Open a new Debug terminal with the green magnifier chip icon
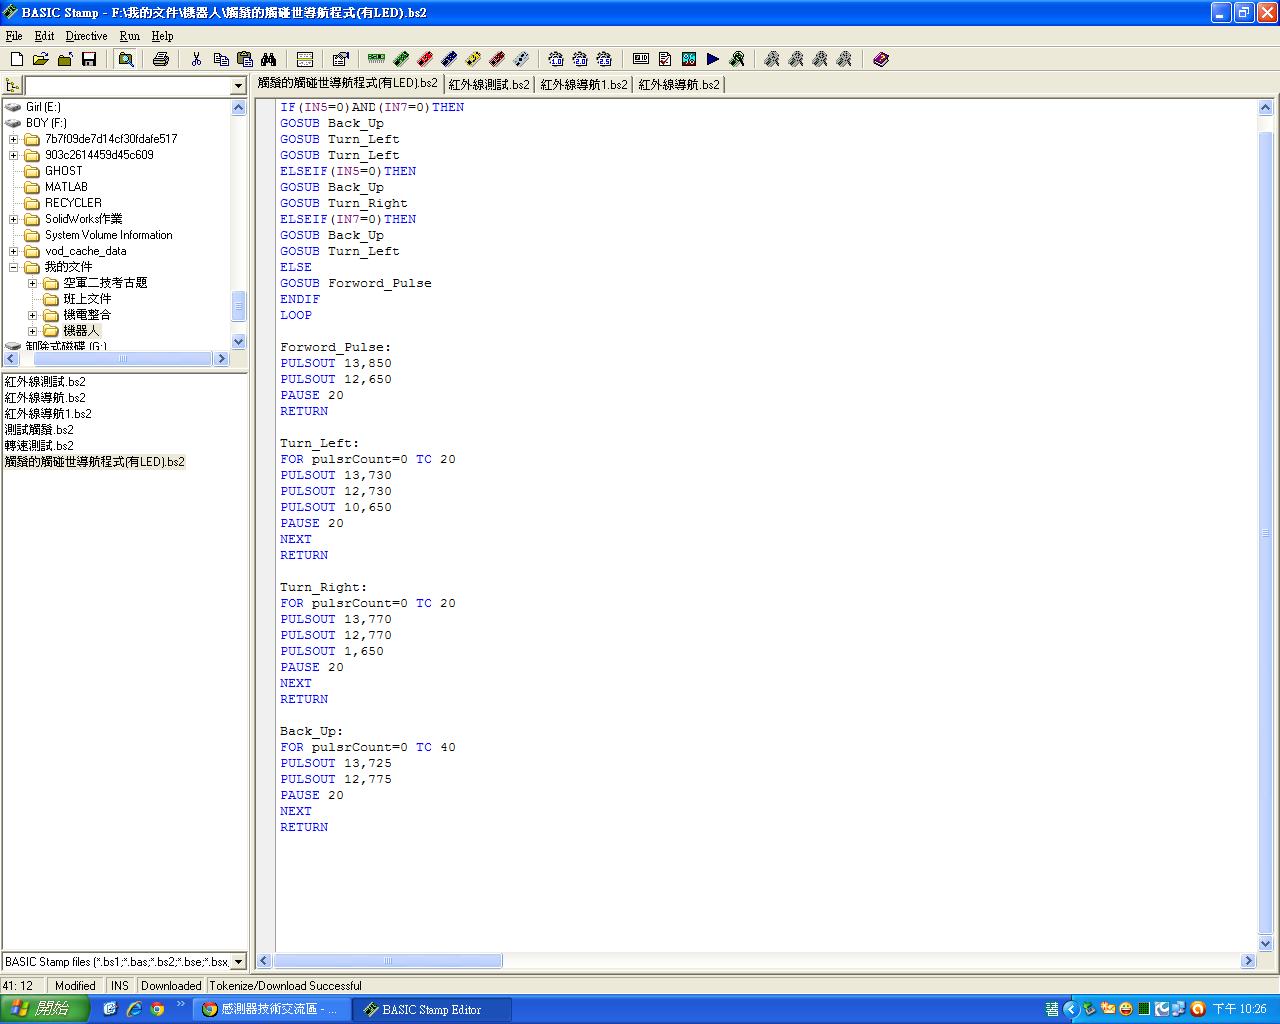Screen dimensions: 1280x1024 point(737,60)
